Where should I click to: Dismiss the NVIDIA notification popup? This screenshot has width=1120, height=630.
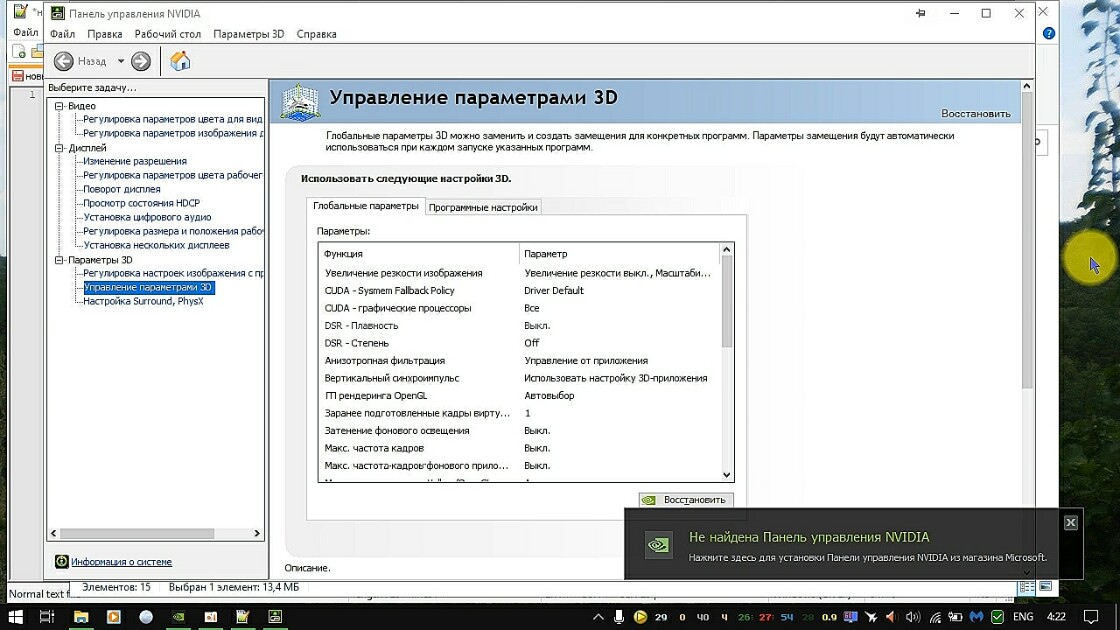pos(1070,523)
